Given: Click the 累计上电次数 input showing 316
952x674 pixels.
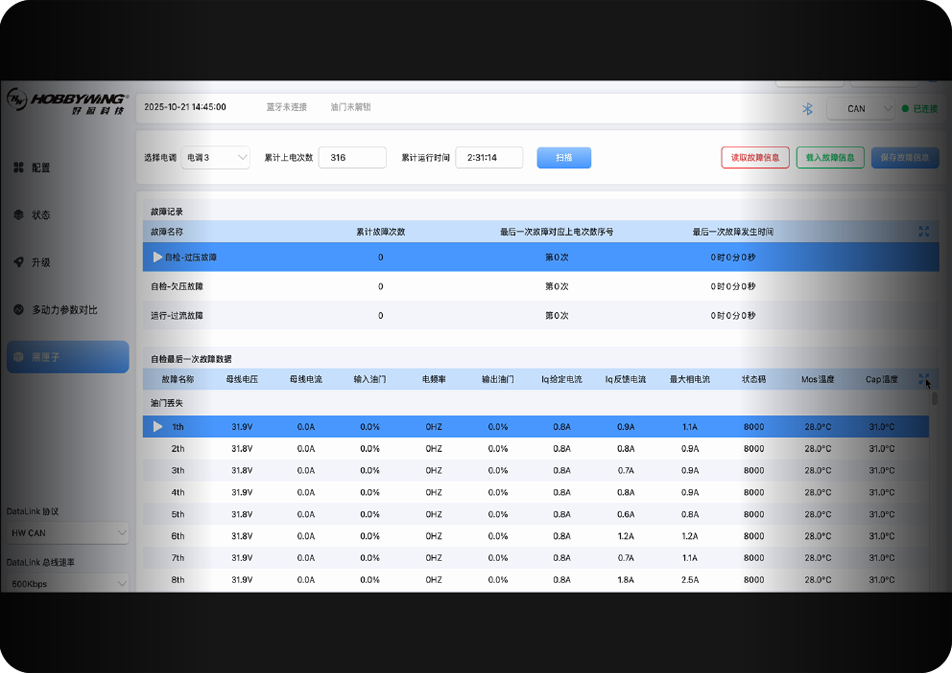Looking at the screenshot, I should click(x=355, y=157).
